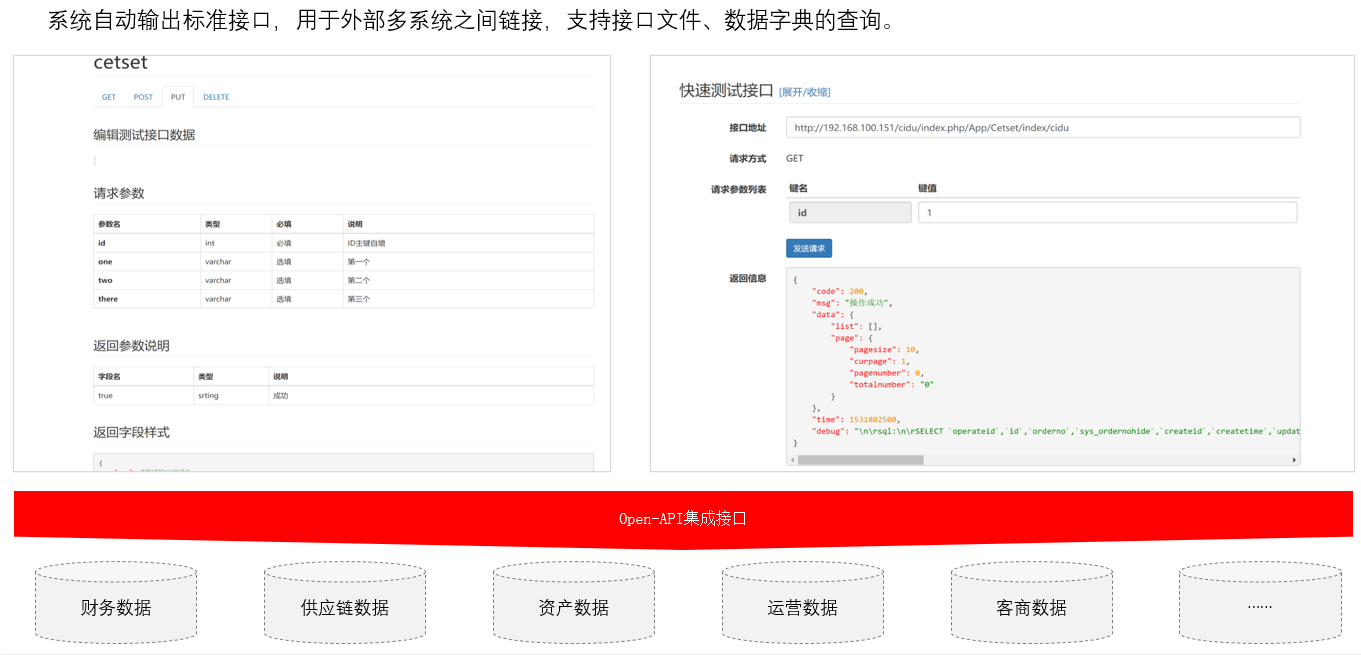Click the 请求参数列表 label

pos(739,189)
